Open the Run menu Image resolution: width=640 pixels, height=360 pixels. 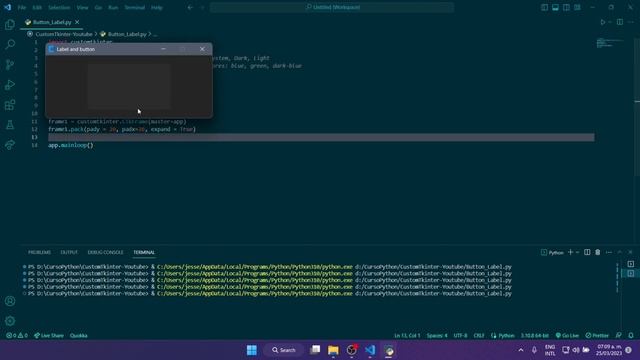(x=113, y=7)
